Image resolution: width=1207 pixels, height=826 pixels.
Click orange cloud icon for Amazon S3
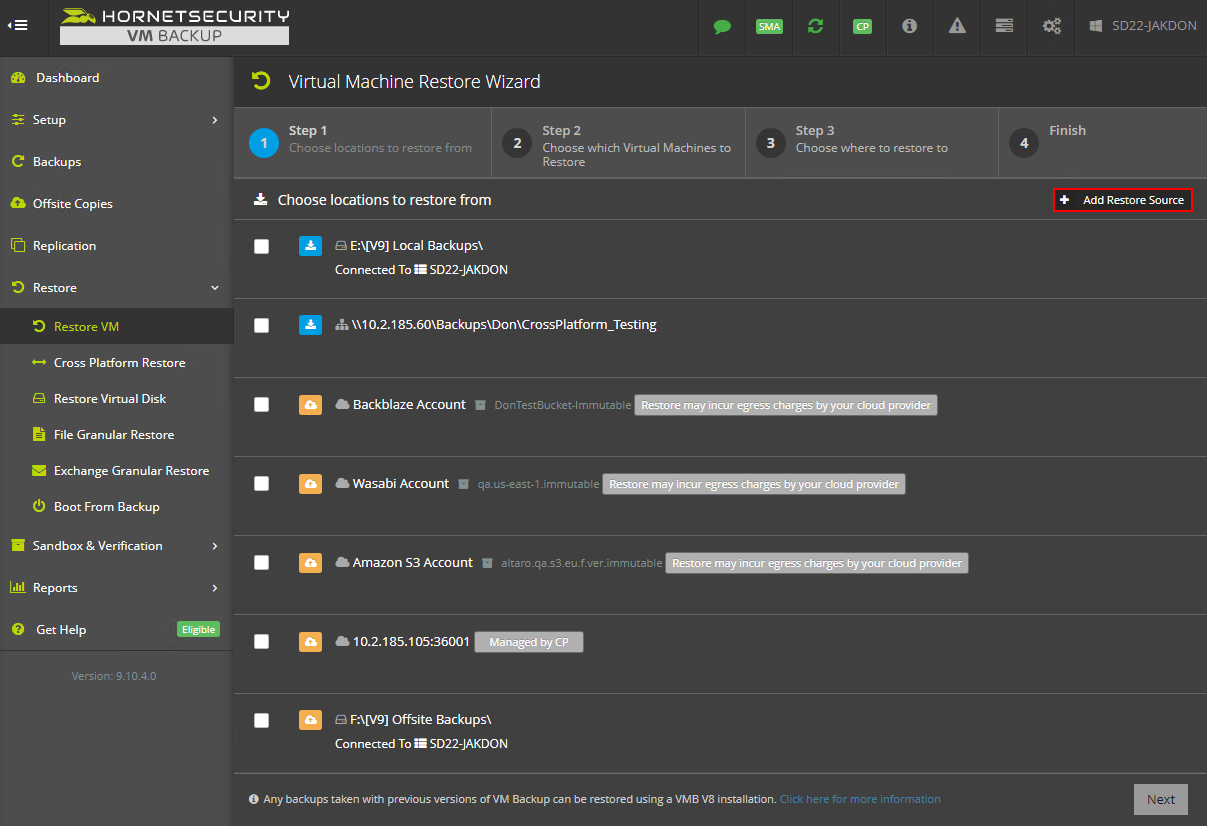[x=310, y=563]
